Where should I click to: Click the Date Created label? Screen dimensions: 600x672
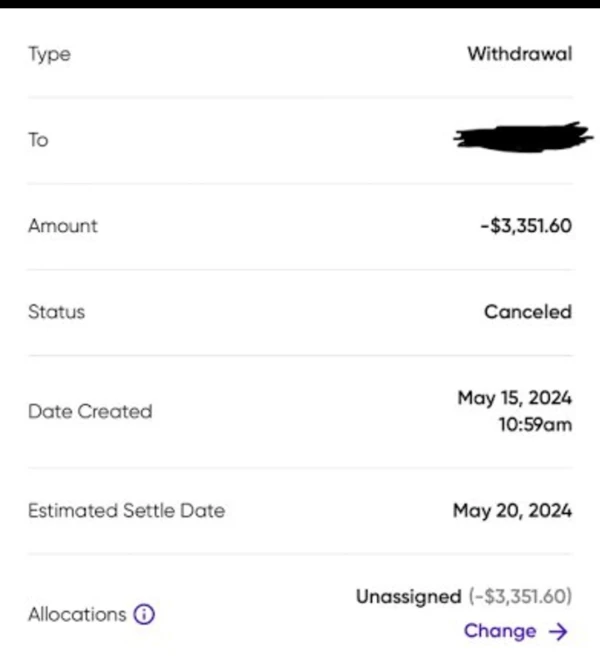pos(90,411)
